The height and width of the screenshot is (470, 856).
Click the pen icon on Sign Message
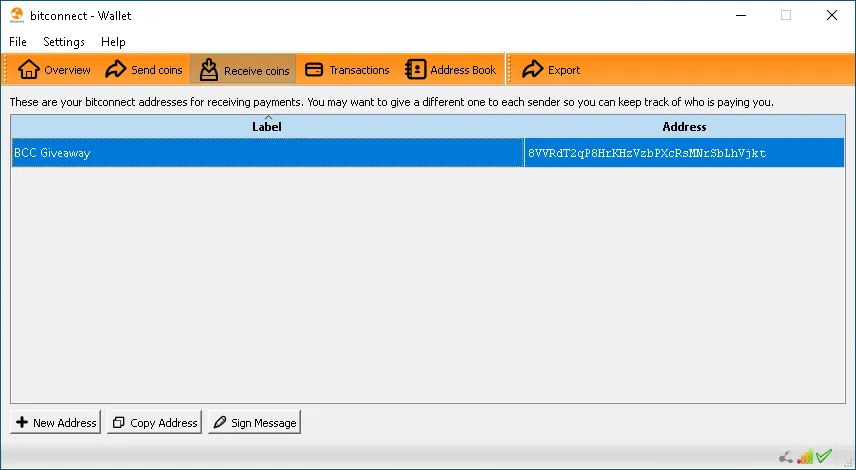pos(220,422)
